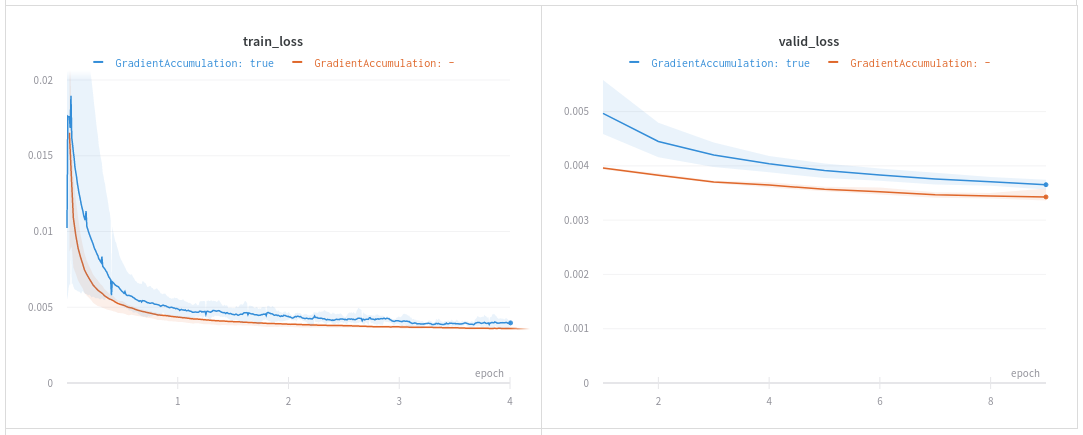
Task: Click the 0.005 y-axis tick in valid_loss
Action: (x=576, y=111)
